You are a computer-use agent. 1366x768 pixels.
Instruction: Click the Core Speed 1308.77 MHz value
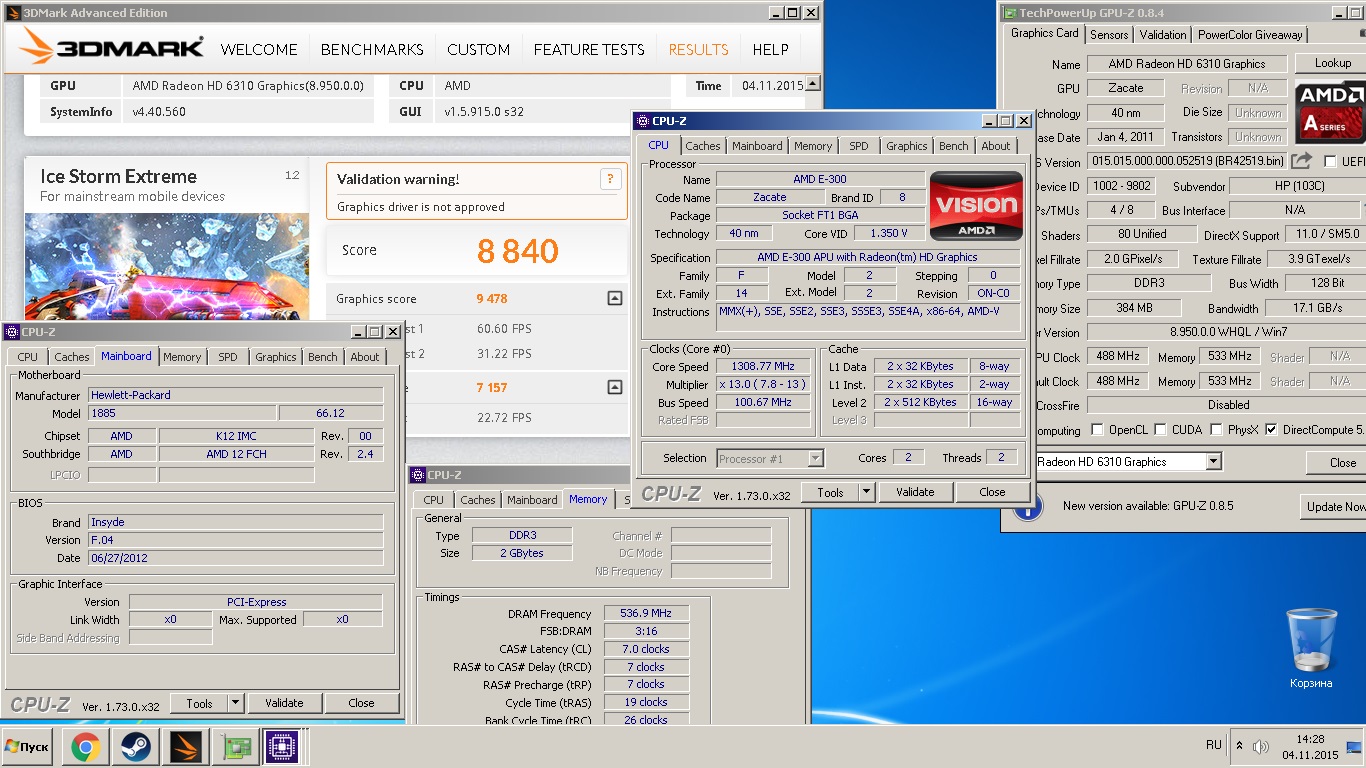763,366
